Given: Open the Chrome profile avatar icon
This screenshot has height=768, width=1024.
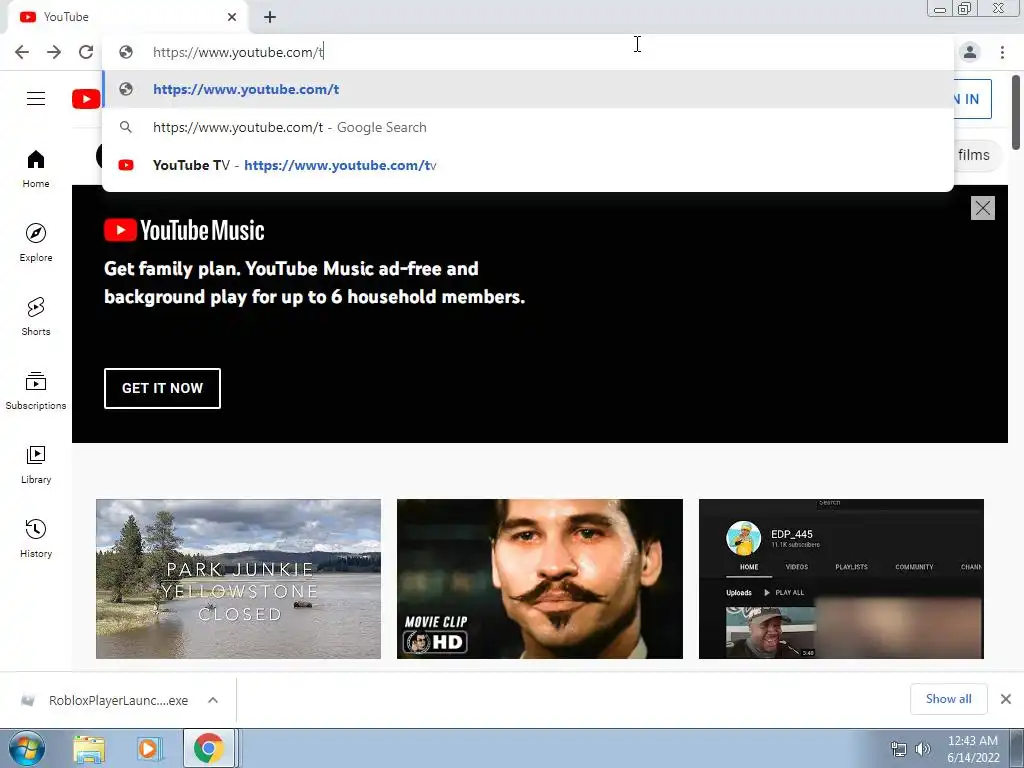Looking at the screenshot, I should pos(970,52).
